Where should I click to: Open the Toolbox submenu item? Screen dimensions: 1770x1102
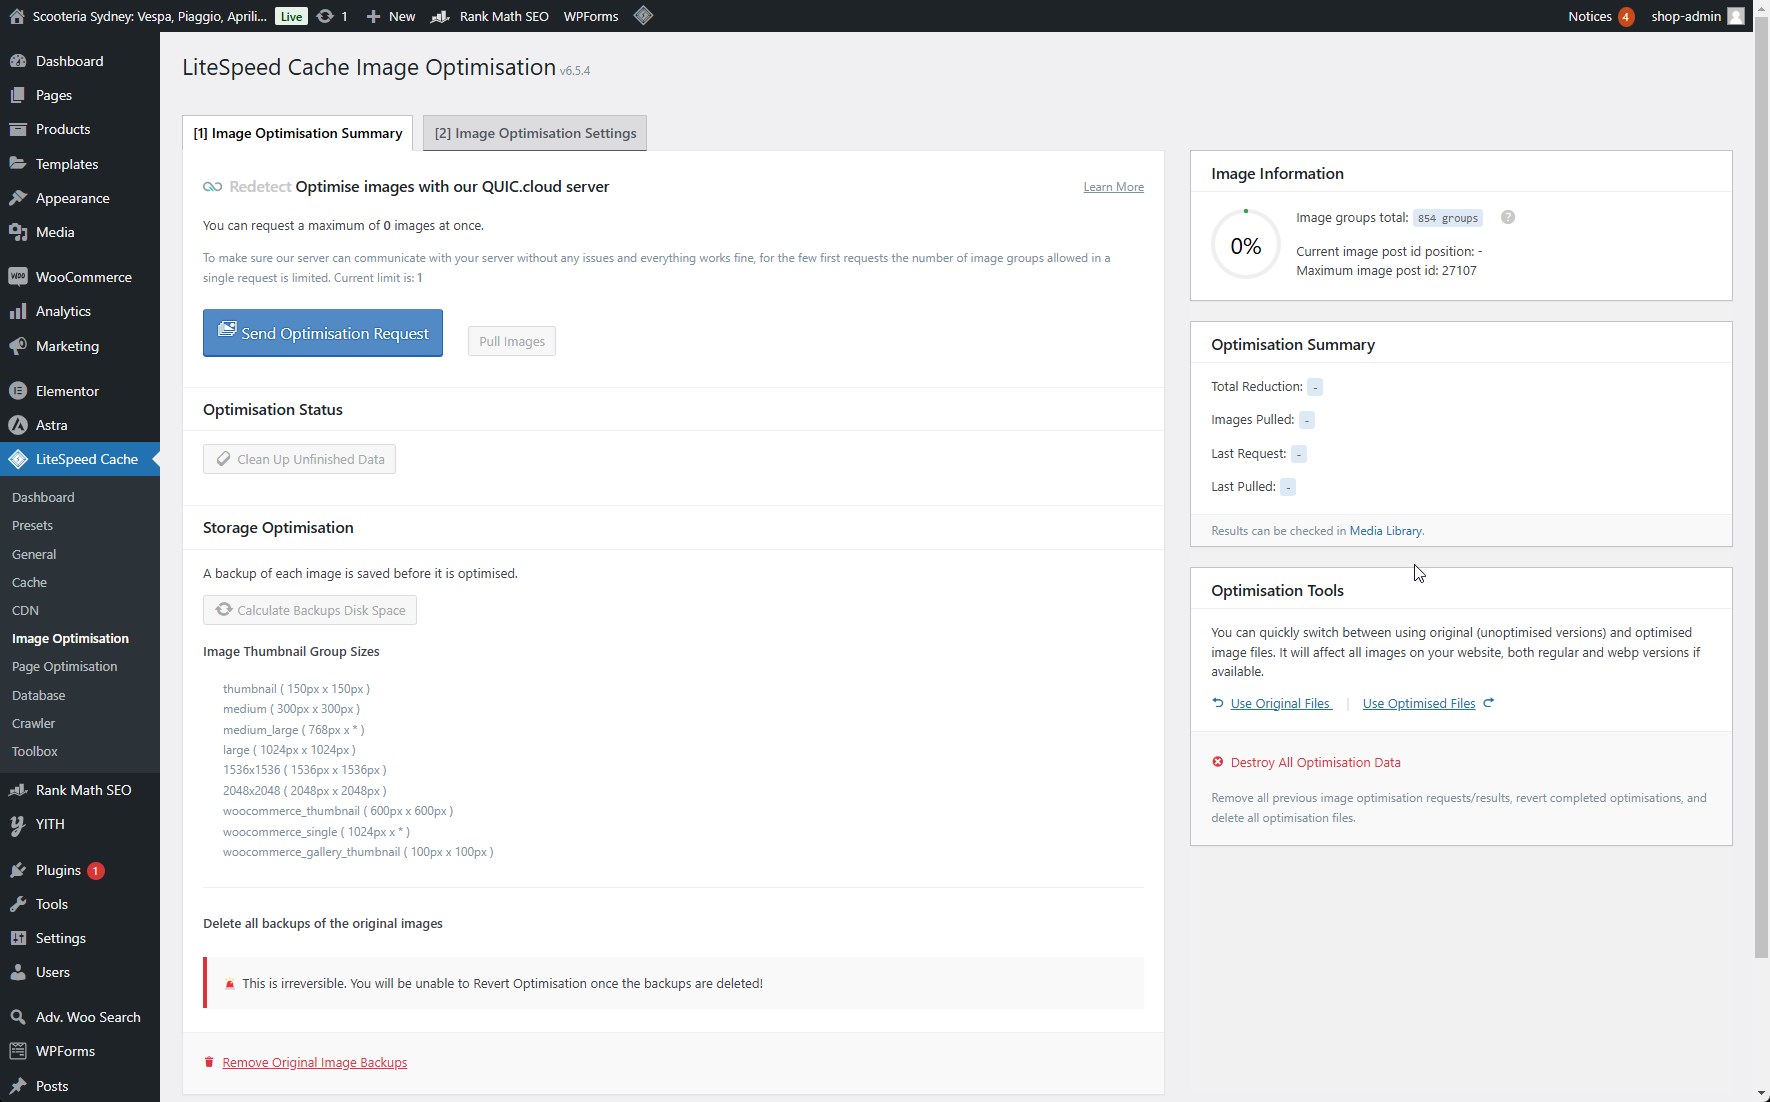point(35,751)
